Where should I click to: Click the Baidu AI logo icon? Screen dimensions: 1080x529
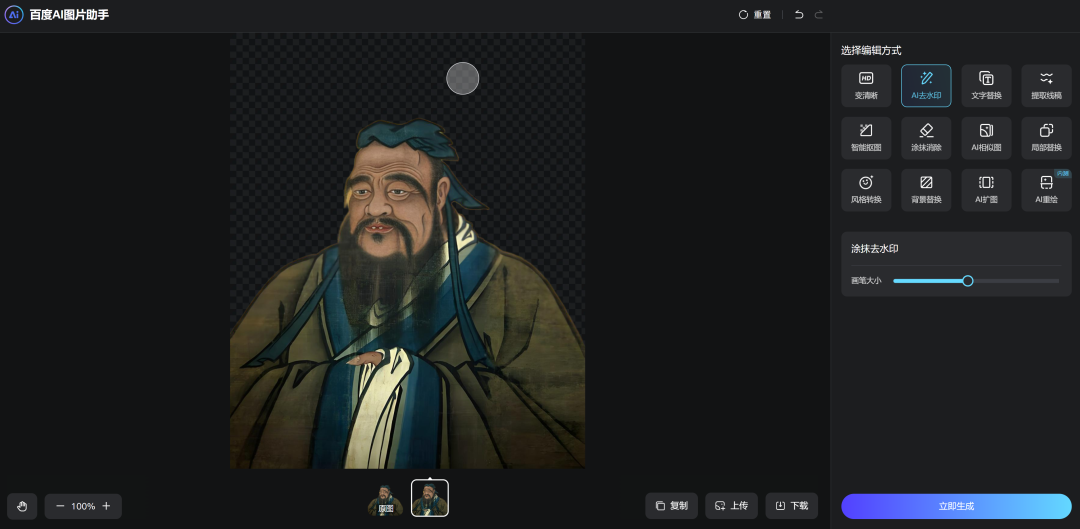pyautogui.click(x=14, y=14)
